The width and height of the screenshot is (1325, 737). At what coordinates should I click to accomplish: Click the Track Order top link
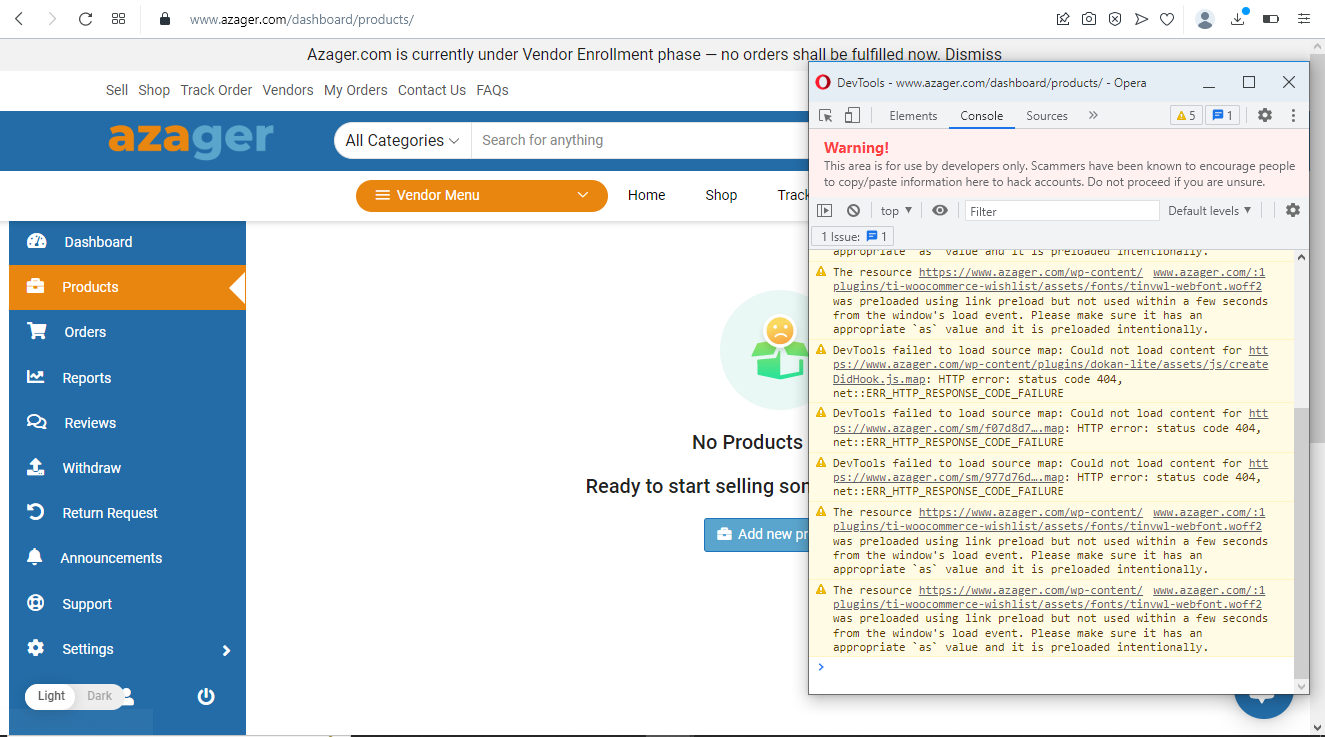(x=216, y=90)
